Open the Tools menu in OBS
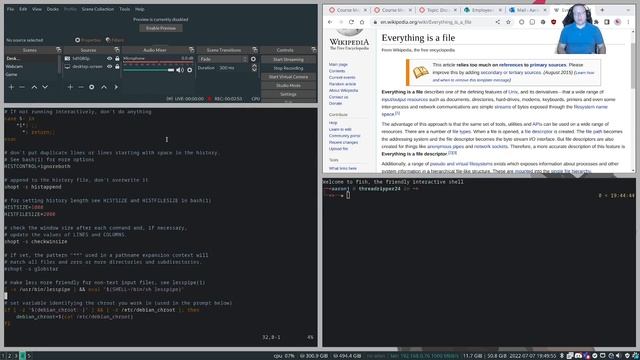 [x=124, y=9]
